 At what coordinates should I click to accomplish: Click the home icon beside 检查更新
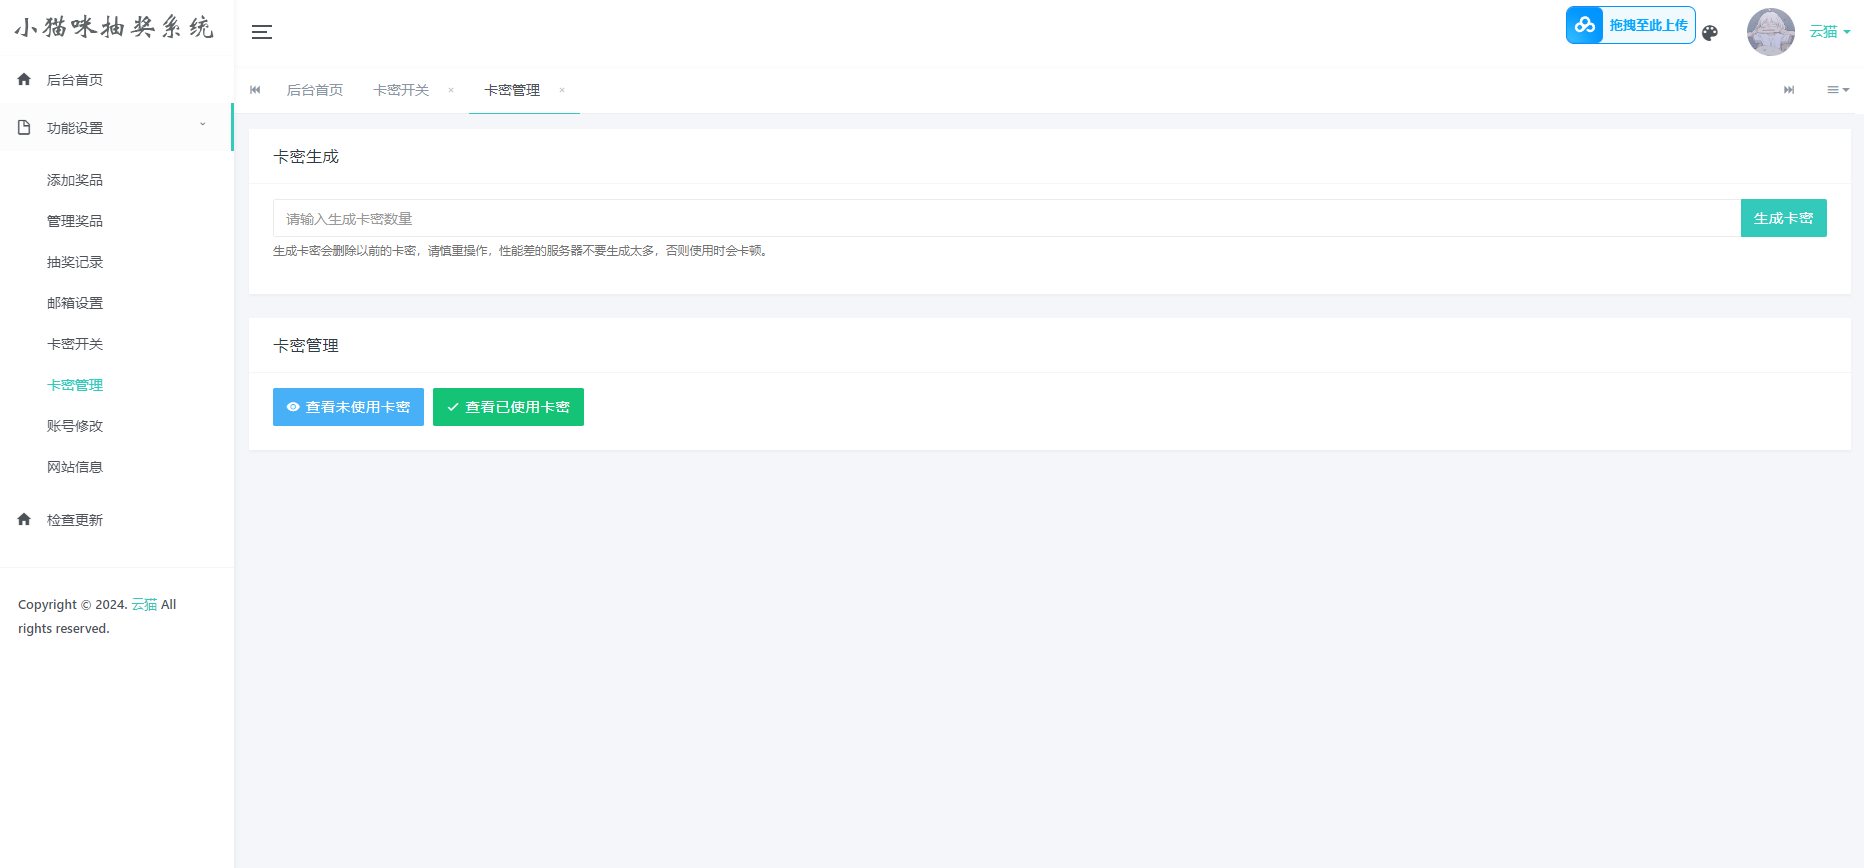24,519
